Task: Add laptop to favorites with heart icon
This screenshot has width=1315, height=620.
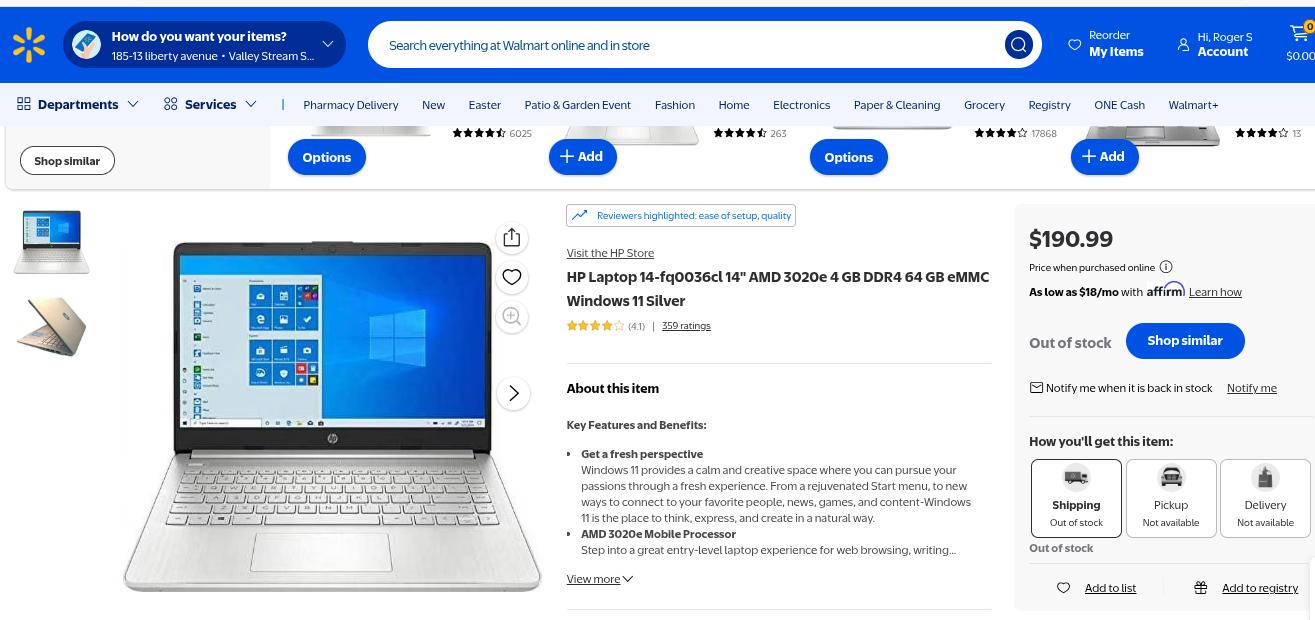Action: pos(512,277)
